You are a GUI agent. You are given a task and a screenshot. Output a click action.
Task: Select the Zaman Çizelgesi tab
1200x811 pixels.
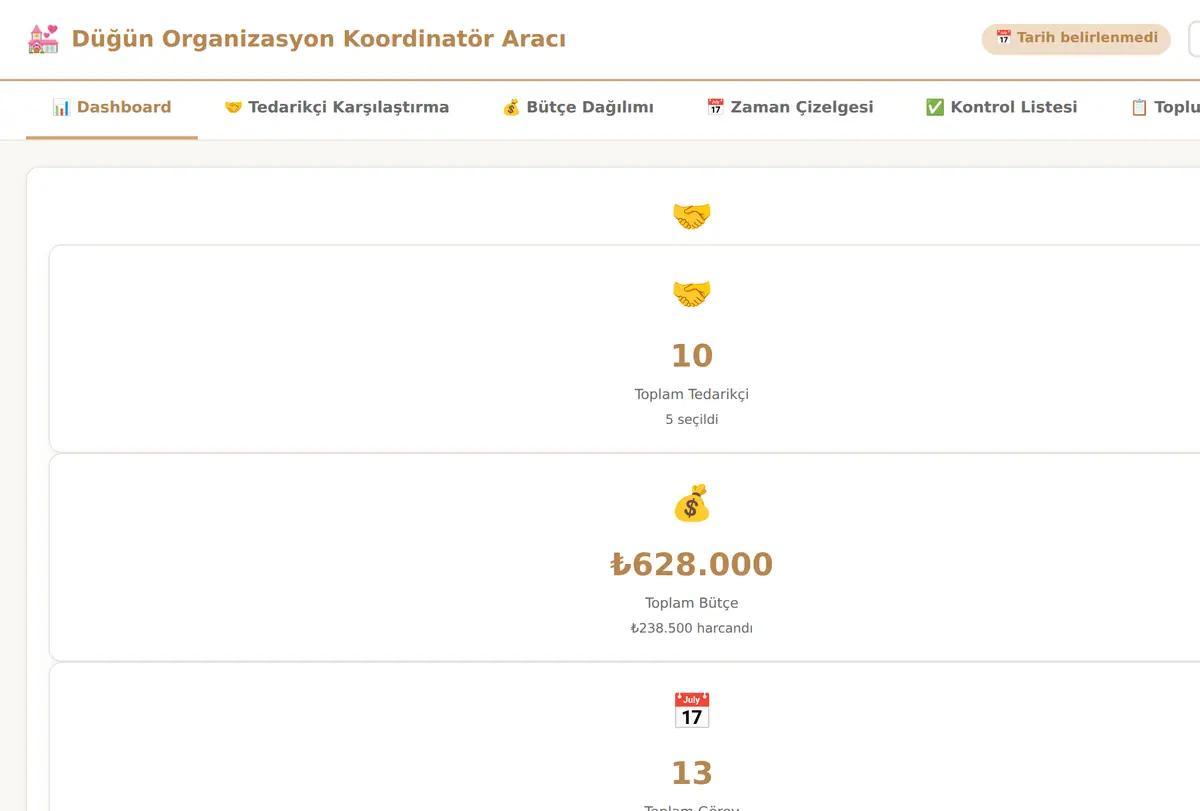790,107
